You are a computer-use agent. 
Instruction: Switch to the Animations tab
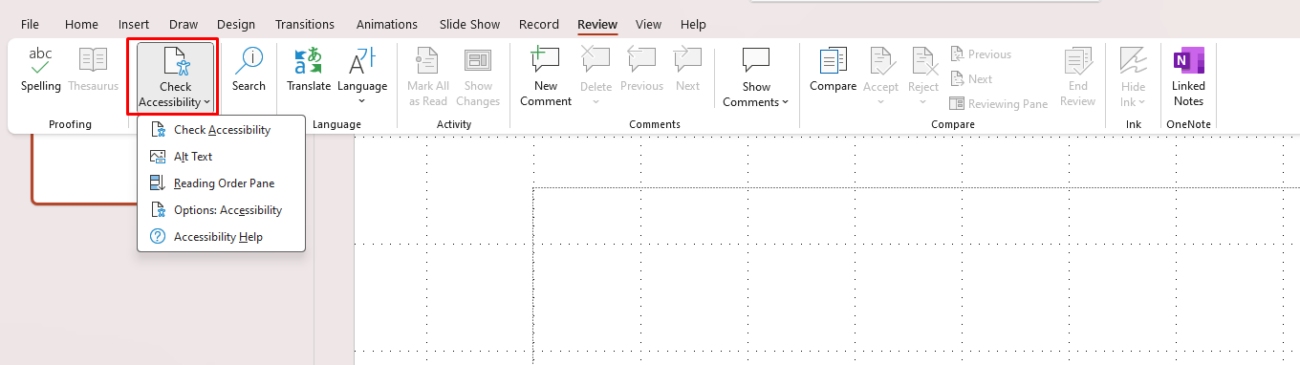click(x=387, y=24)
